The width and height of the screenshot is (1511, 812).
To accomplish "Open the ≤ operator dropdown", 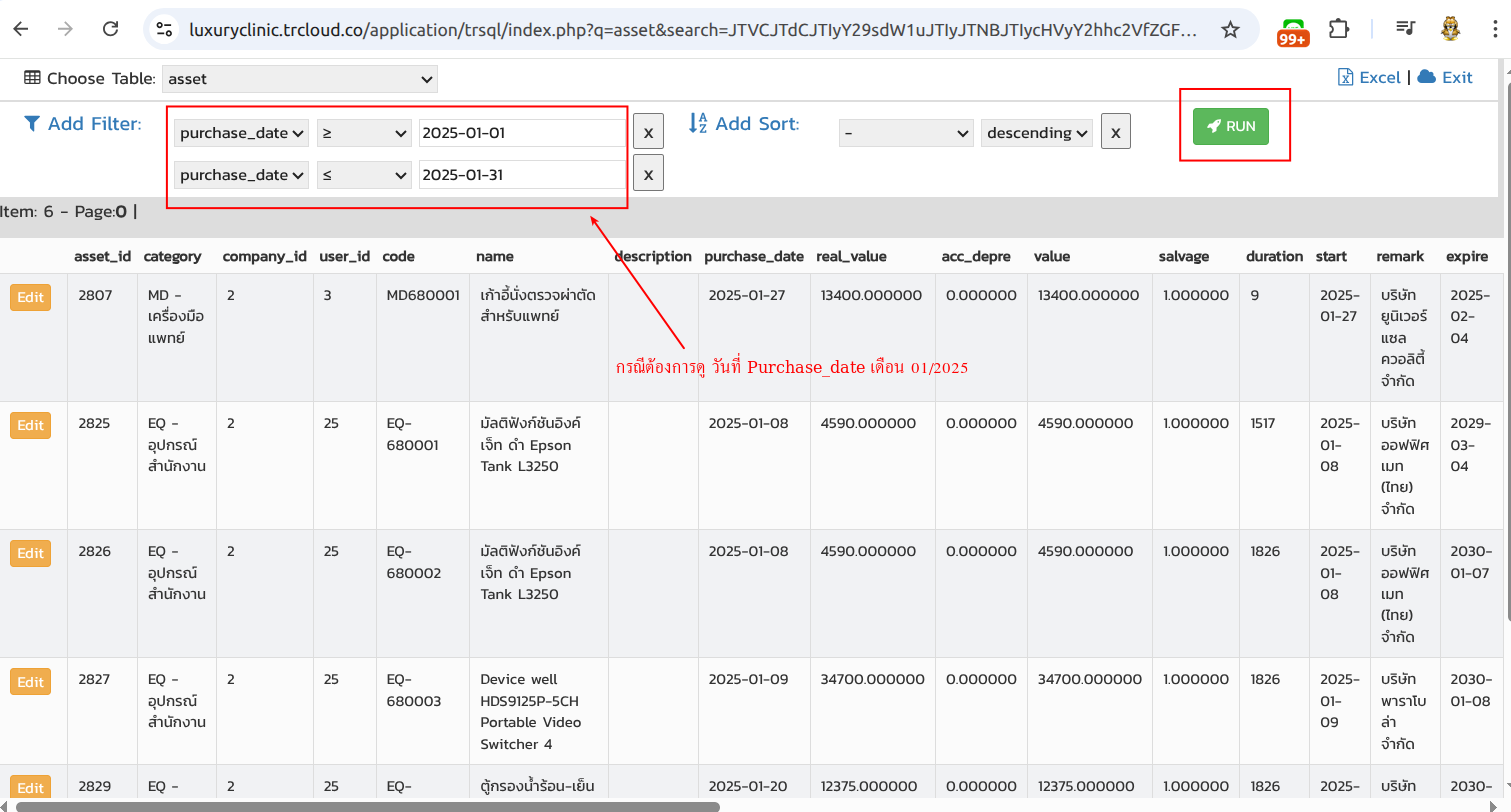I will [364, 175].
